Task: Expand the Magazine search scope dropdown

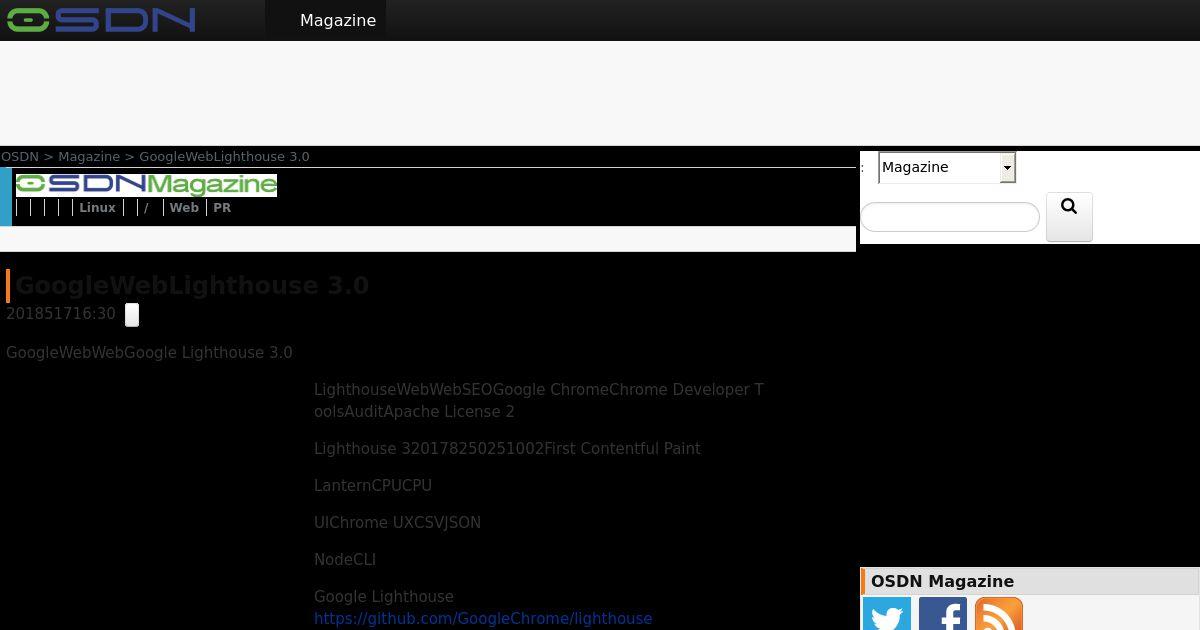Action: point(947,167)
